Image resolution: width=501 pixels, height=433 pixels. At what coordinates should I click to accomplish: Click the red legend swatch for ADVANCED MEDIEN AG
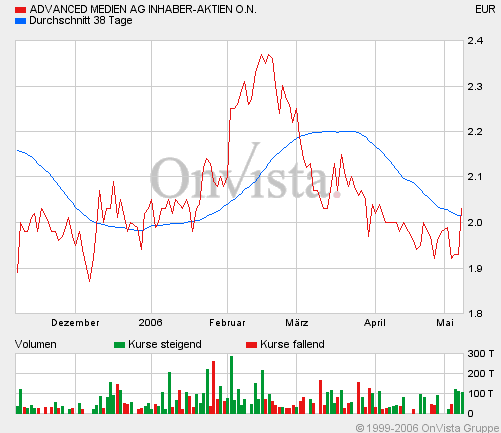point(20,10)
